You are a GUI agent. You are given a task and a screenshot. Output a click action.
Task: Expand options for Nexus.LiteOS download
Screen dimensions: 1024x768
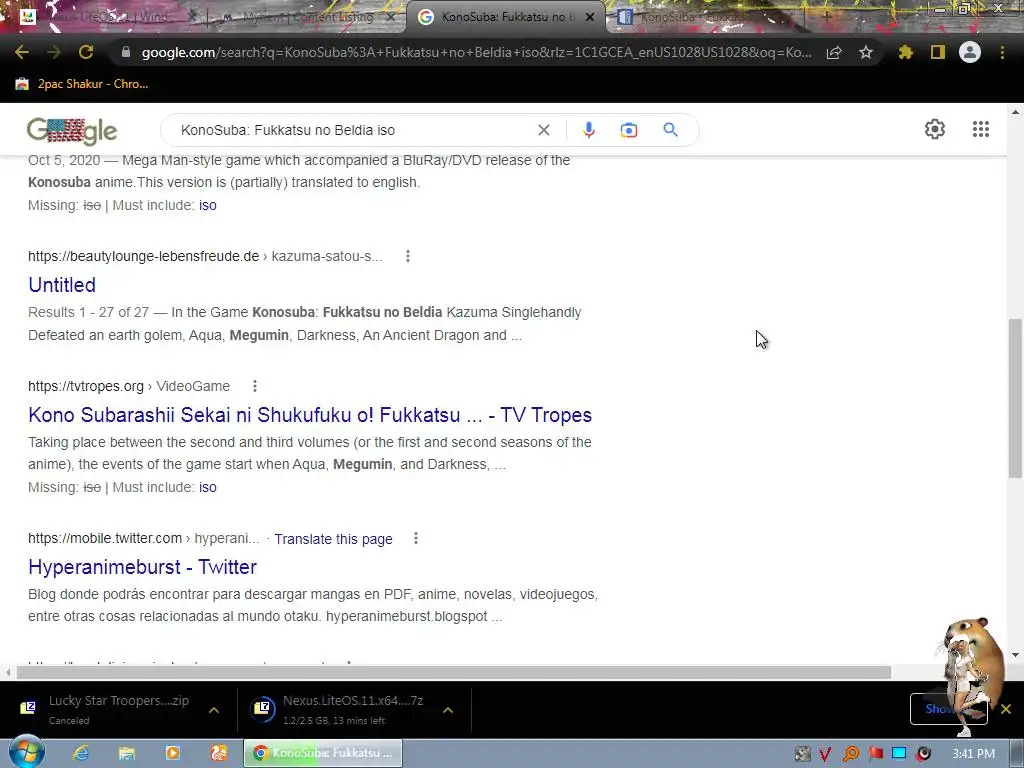448,710
